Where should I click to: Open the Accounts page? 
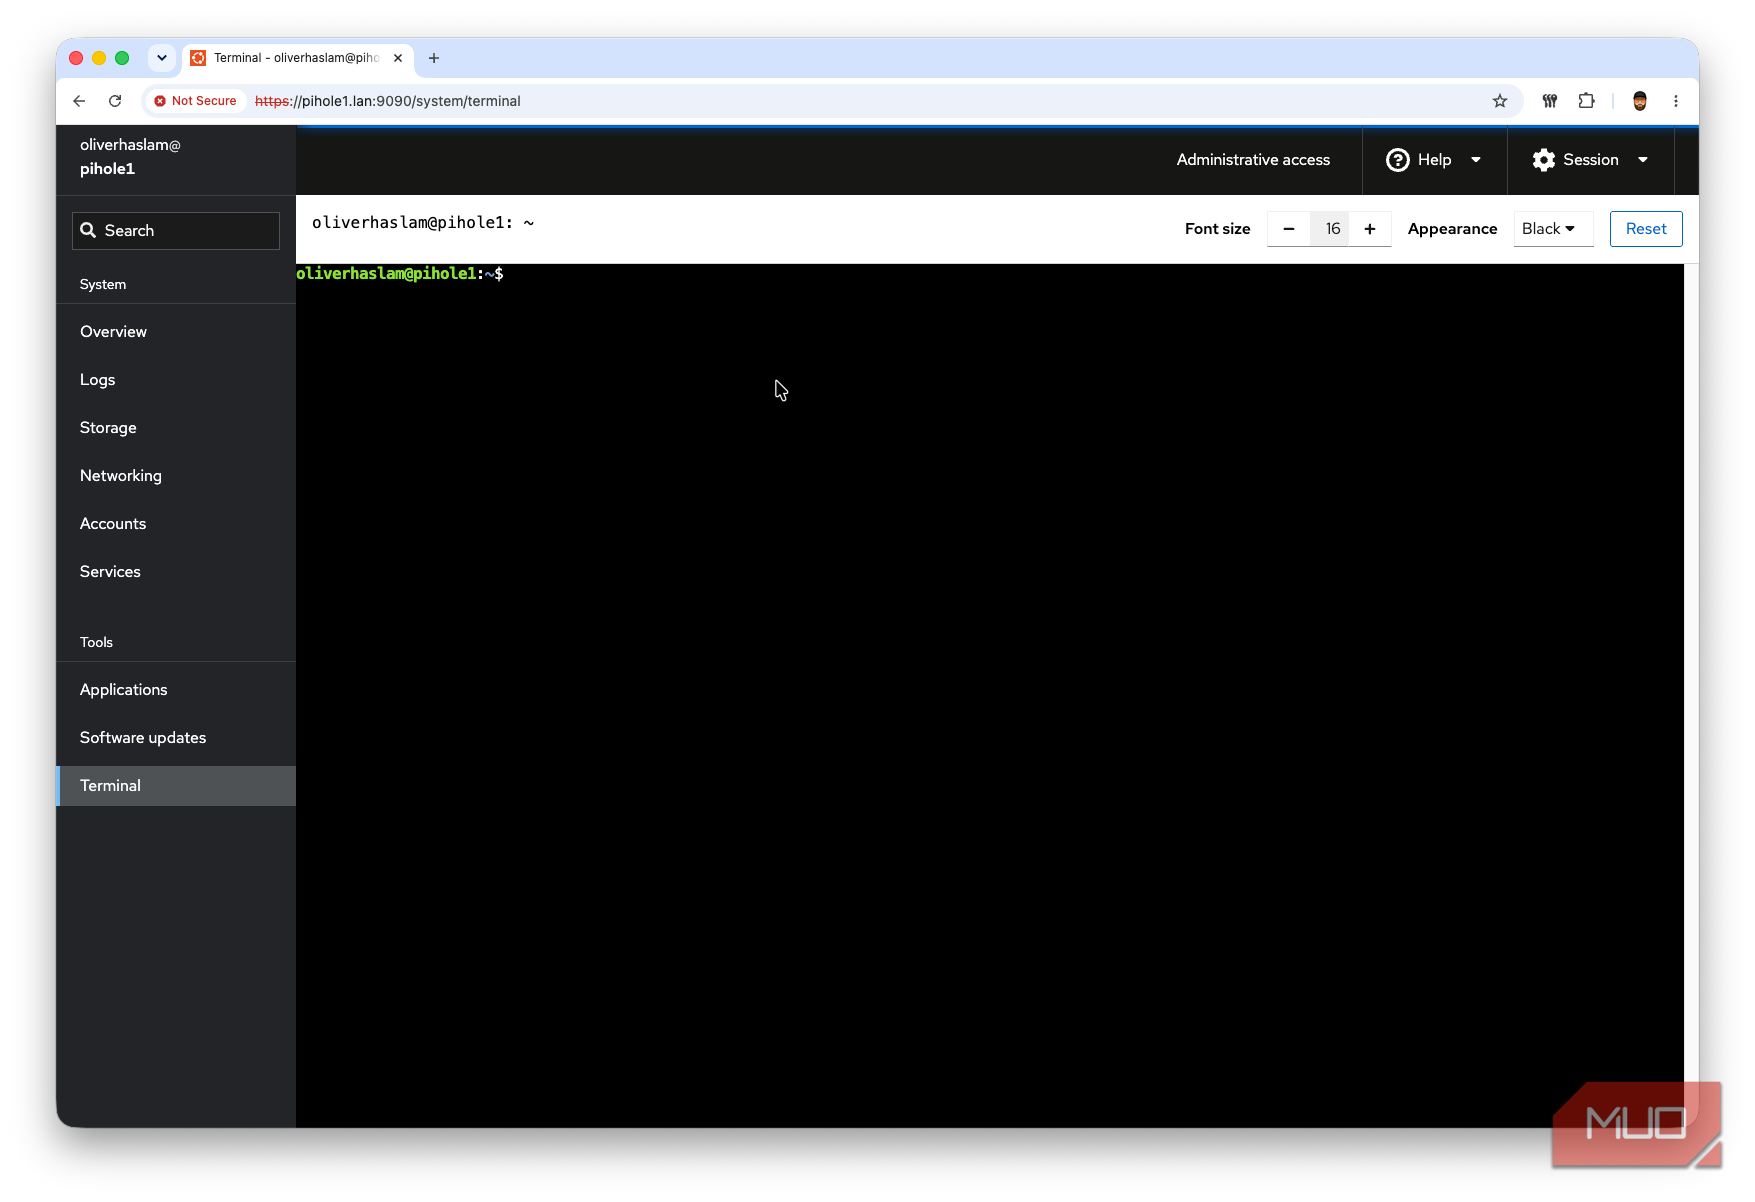click(176, 524)
